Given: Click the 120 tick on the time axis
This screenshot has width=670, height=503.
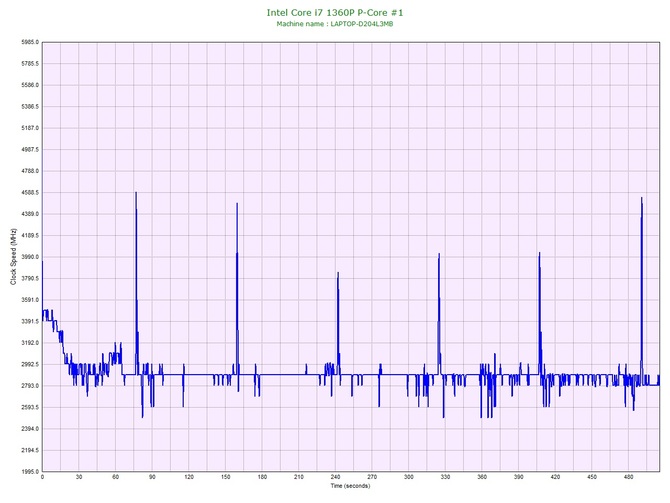Looking at the screenshot, I should (x=189, y=477).
